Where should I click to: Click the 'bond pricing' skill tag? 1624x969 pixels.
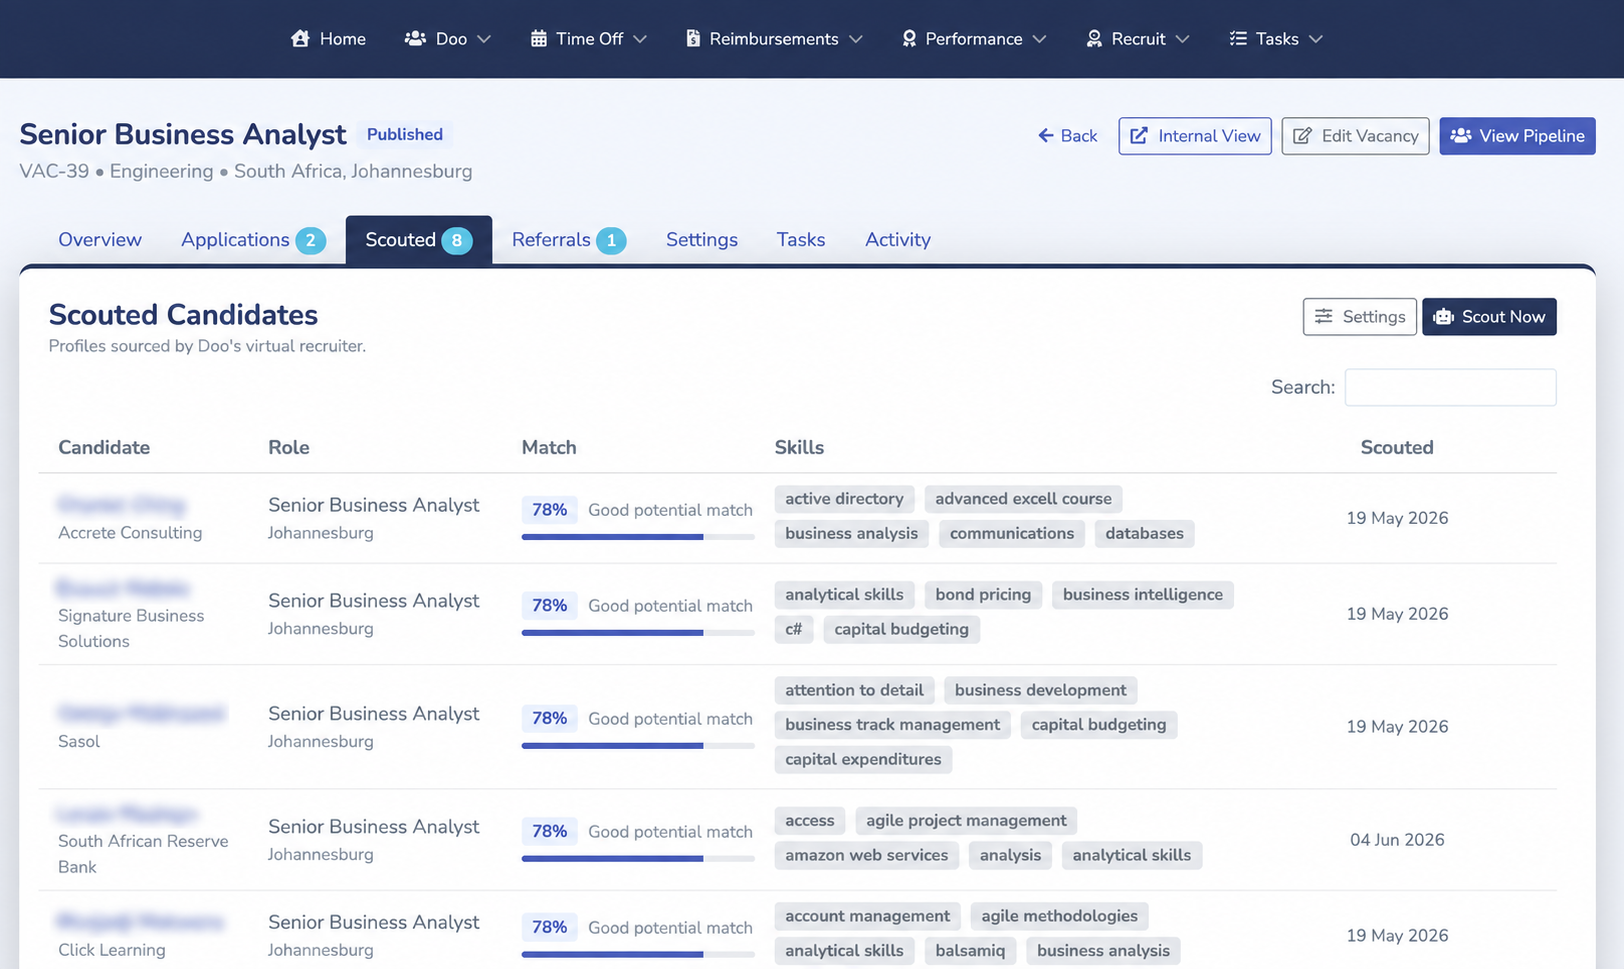click(983, 595)
